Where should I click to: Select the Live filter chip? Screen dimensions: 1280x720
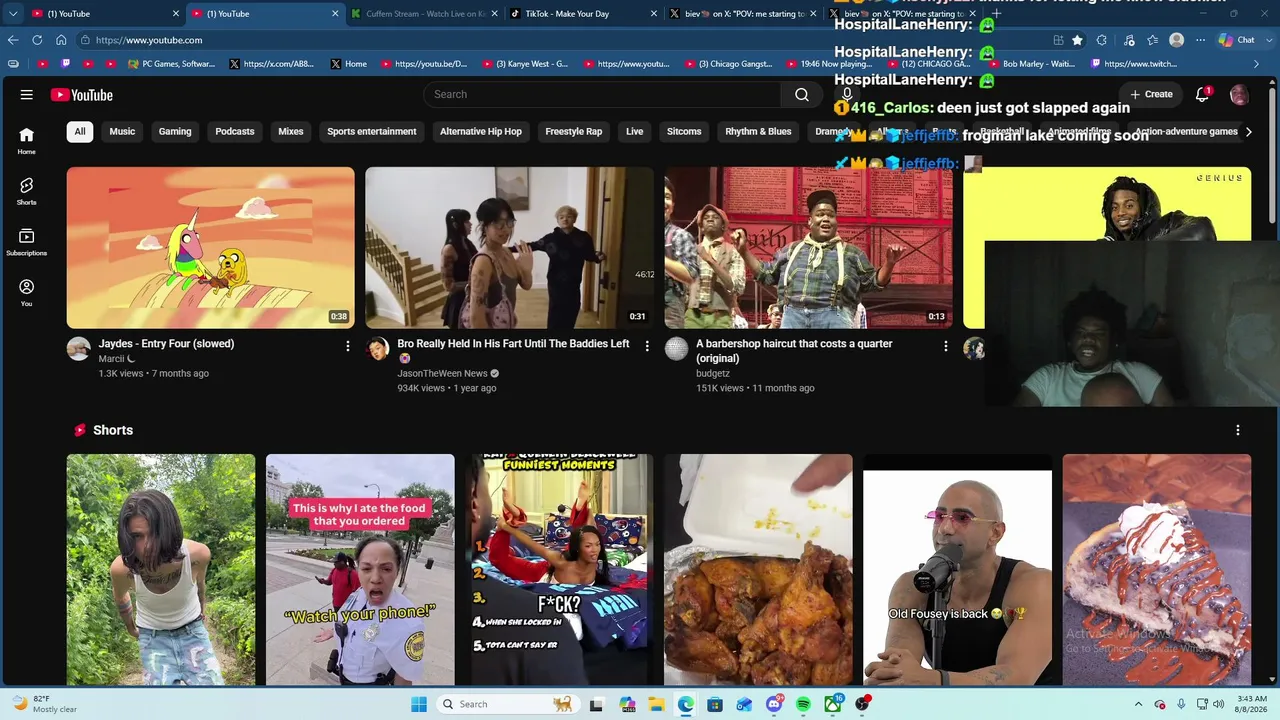tap(635, 131)
